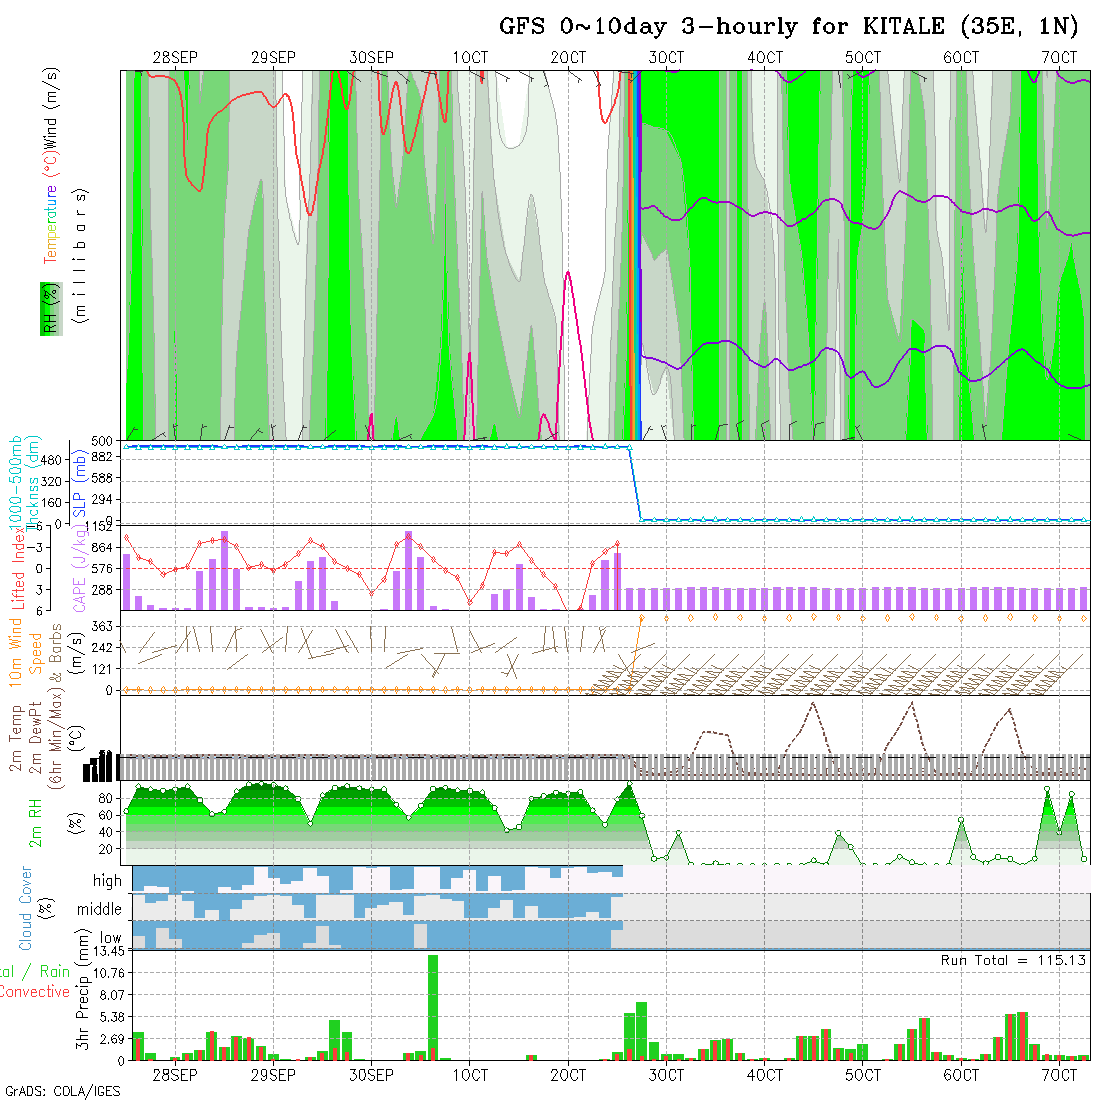
Task: Click the green RH (%) legend label
Action: click(47, 308)
